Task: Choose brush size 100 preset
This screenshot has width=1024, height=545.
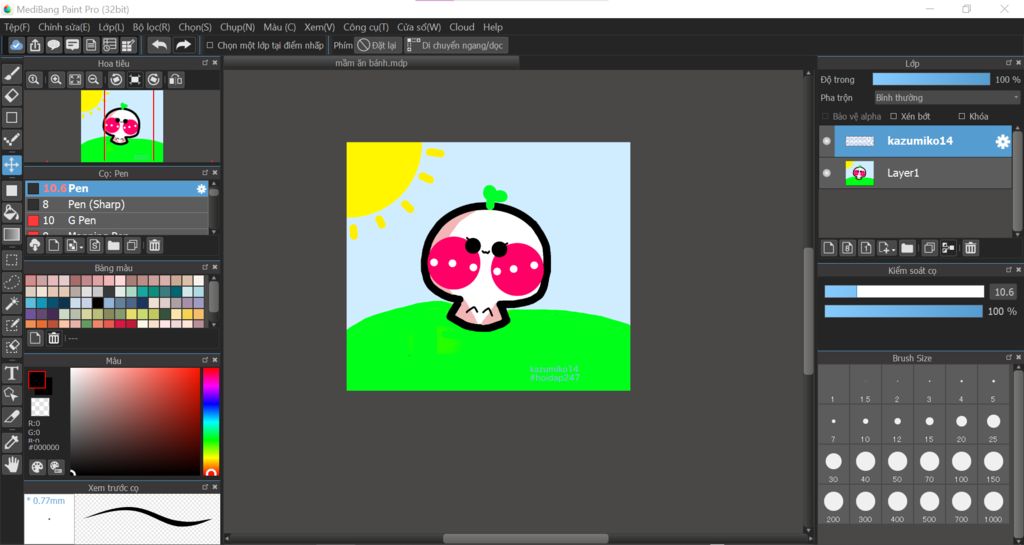Action: (x=961, y=465)
